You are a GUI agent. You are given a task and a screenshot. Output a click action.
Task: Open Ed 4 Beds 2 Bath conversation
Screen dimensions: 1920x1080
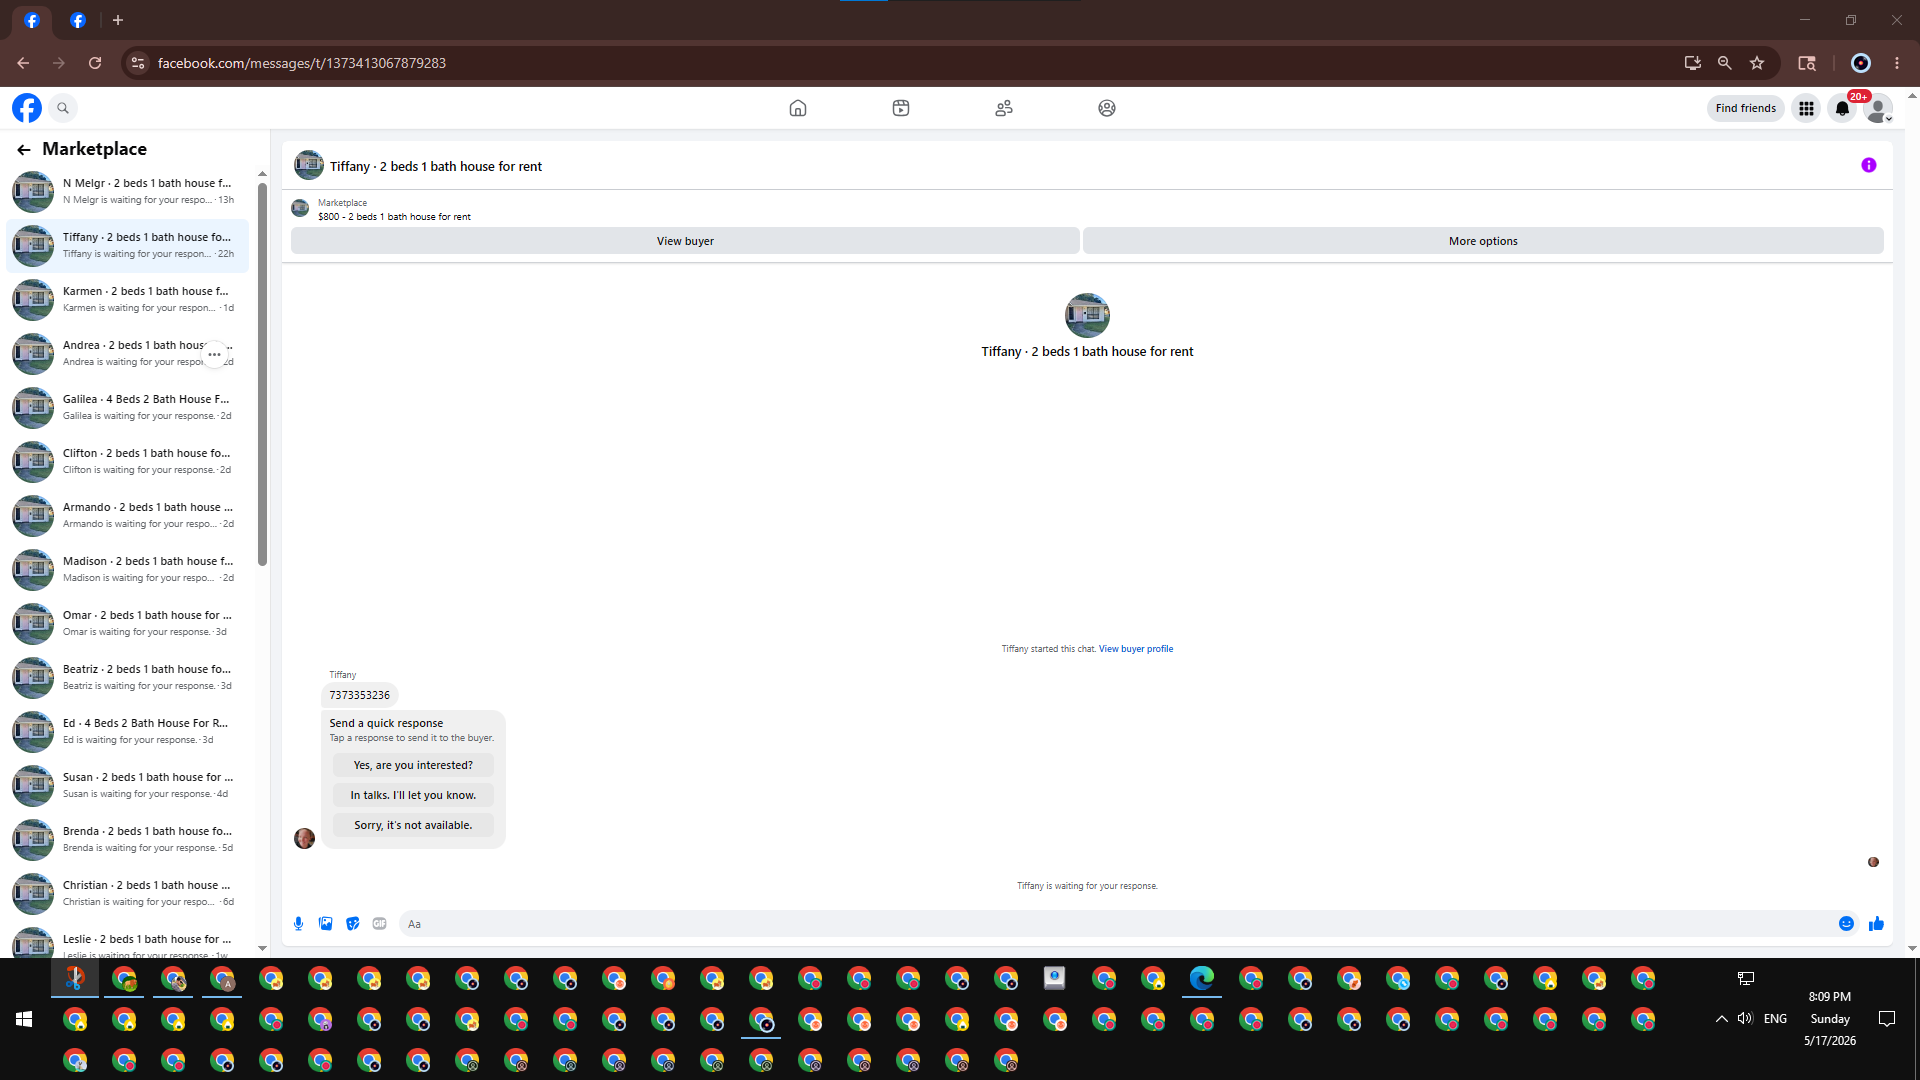[128, 732]
